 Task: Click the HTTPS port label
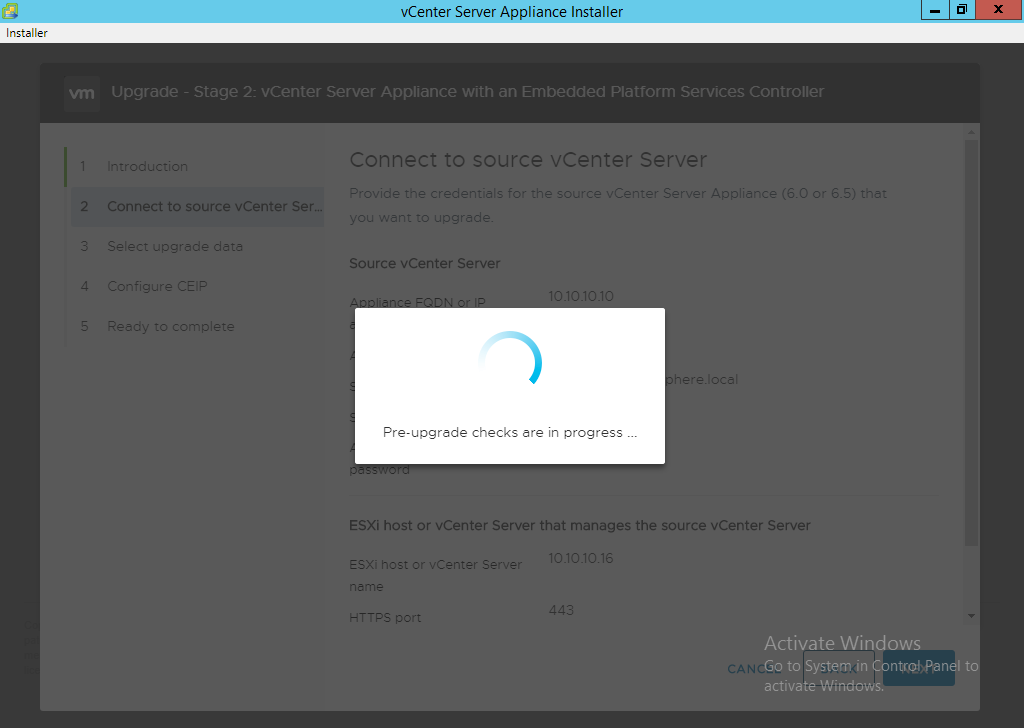click(385, 618)
